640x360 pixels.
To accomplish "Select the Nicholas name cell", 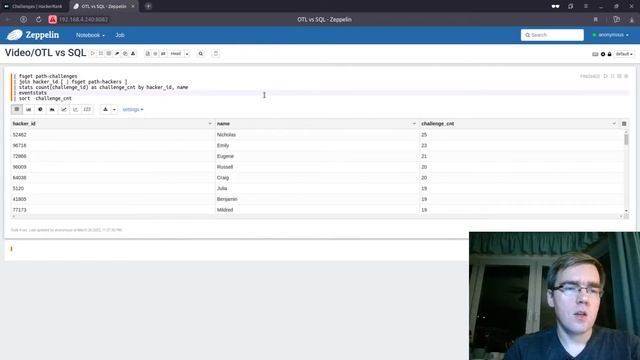I will pos(317,135).
